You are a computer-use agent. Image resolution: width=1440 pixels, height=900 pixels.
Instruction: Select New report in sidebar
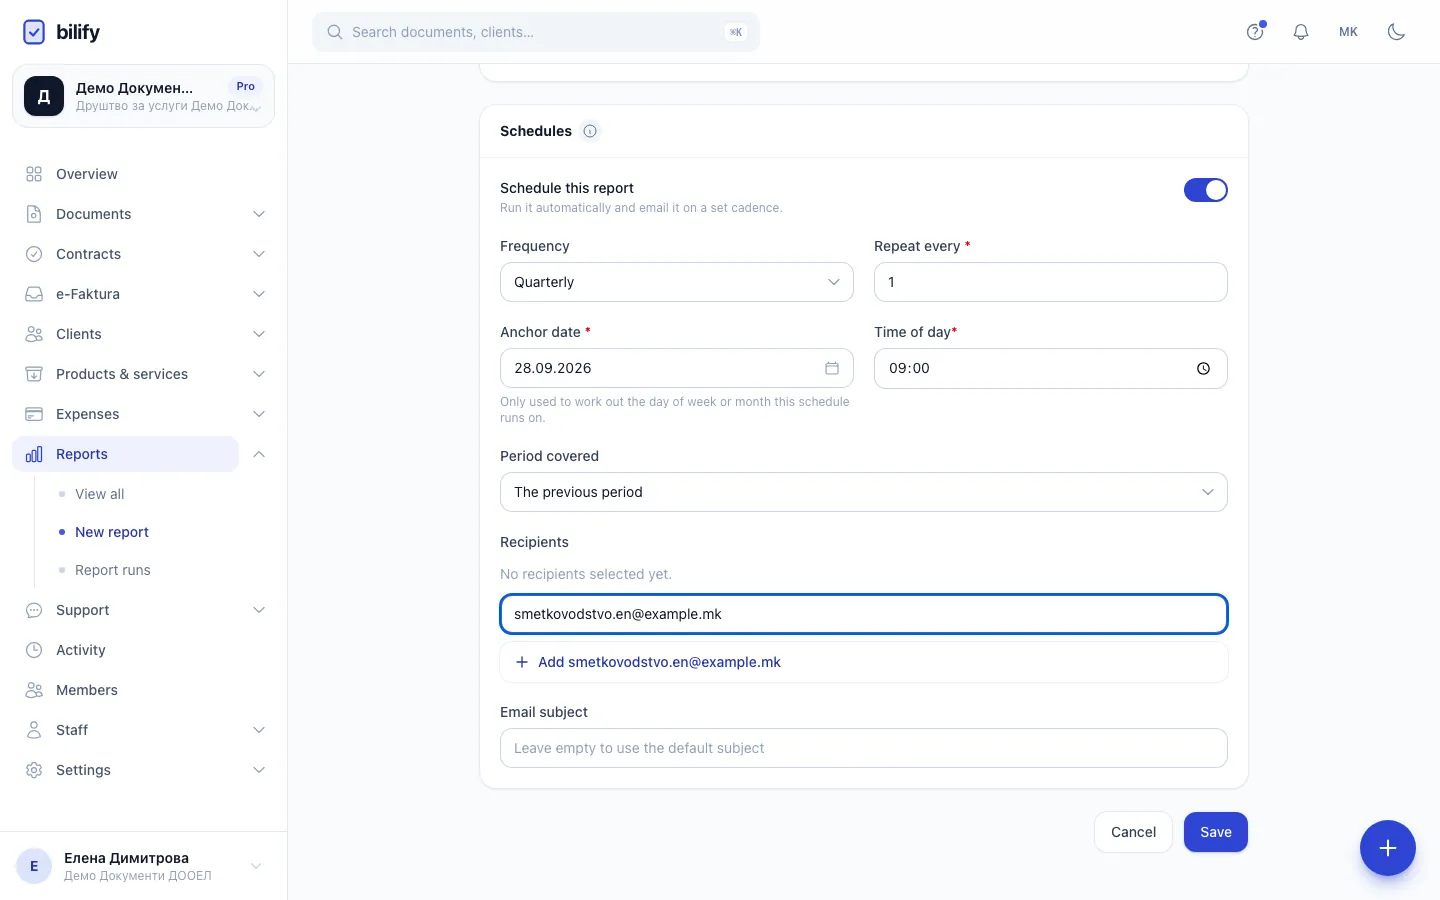pyautogui.click(x=112, y=532)
